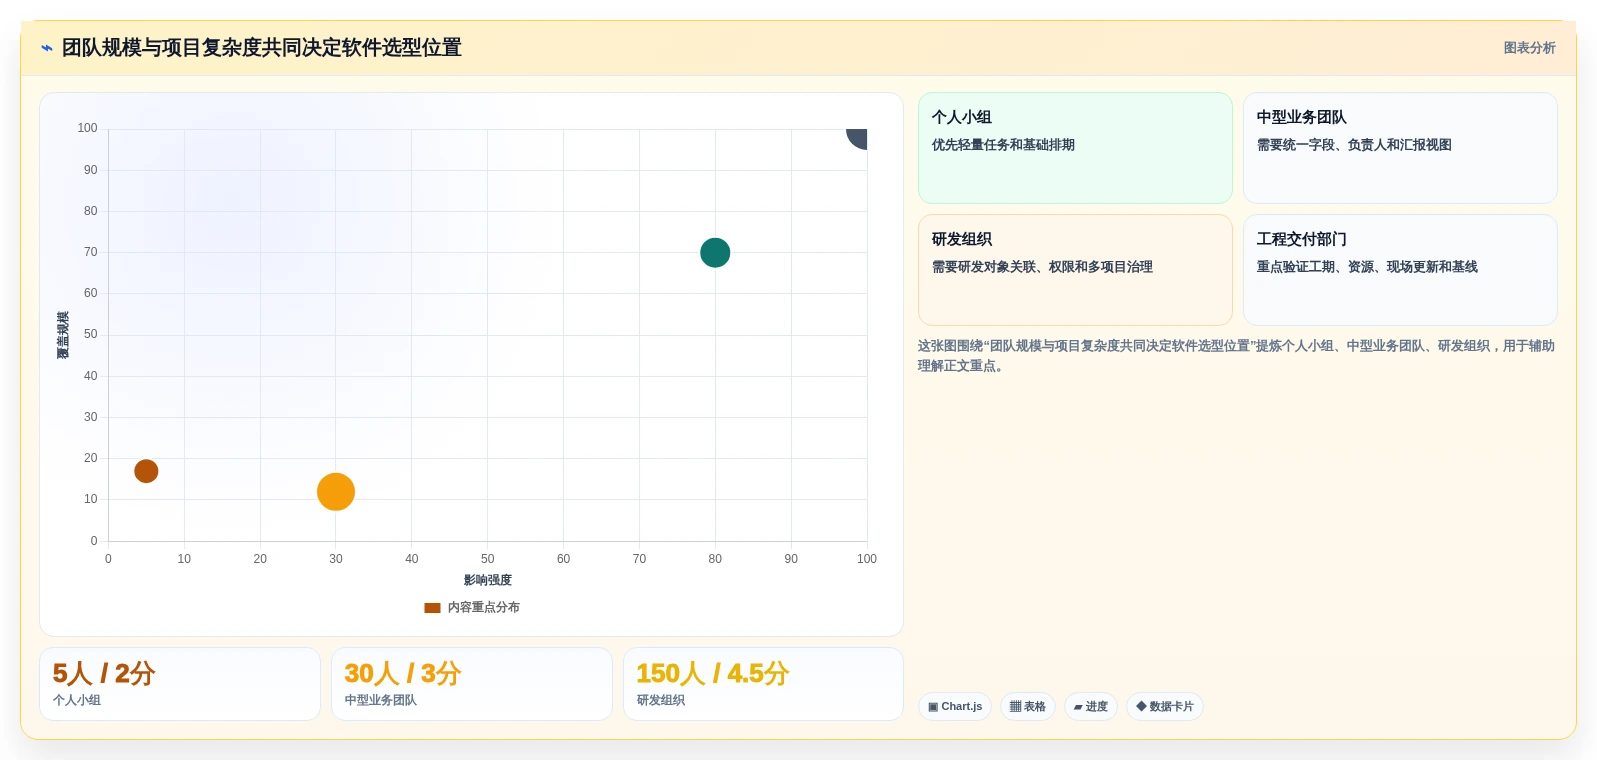The height and width of the screenshot is (760, 1597).
Task: Click the lightning icon beside the title
Action: point(47,48)
